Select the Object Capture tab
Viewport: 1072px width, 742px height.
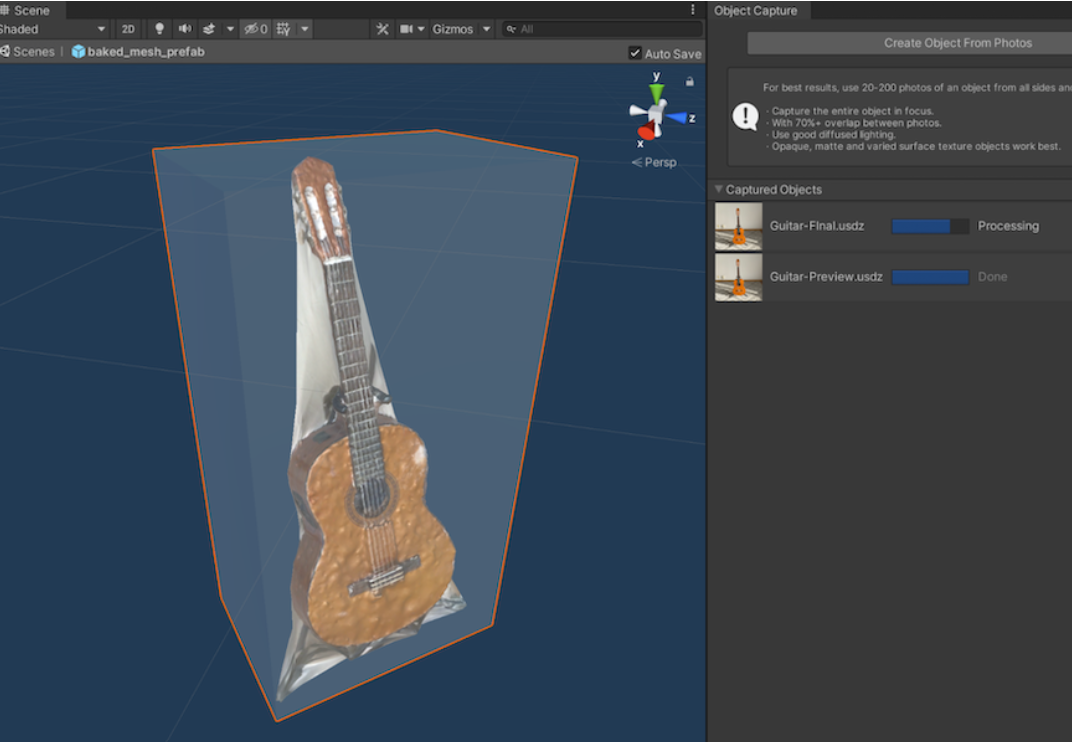coord(756,10)
